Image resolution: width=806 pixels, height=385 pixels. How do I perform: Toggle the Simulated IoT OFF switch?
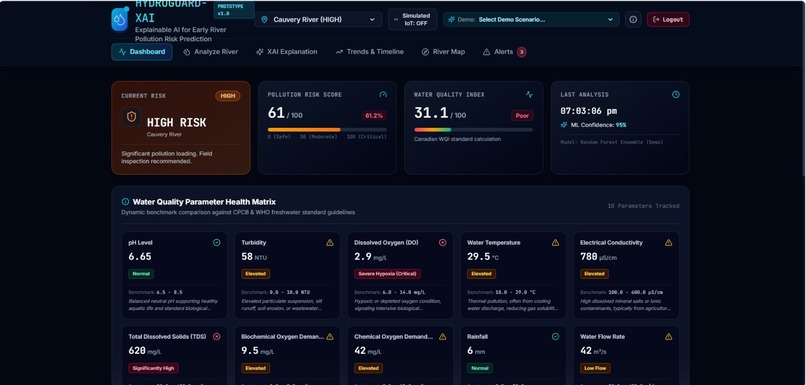(412, 20)
